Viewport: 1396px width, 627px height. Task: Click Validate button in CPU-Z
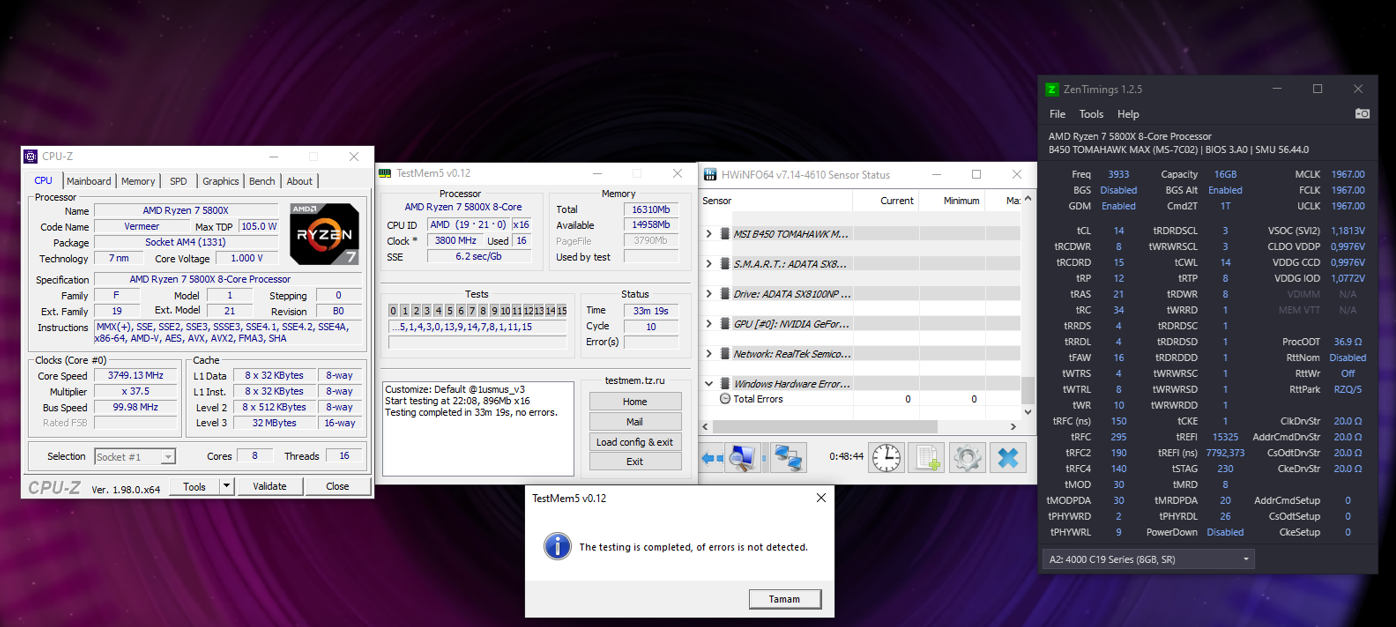(269, 486)
